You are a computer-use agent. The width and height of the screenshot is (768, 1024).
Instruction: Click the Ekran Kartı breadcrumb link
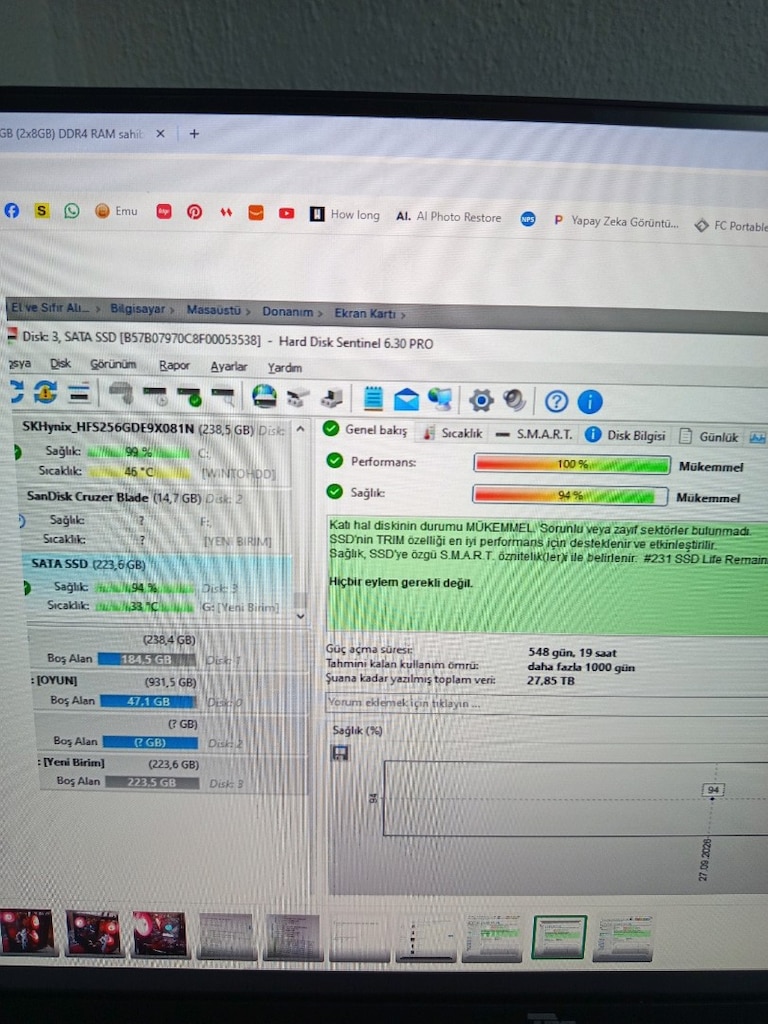pos(365,313)
